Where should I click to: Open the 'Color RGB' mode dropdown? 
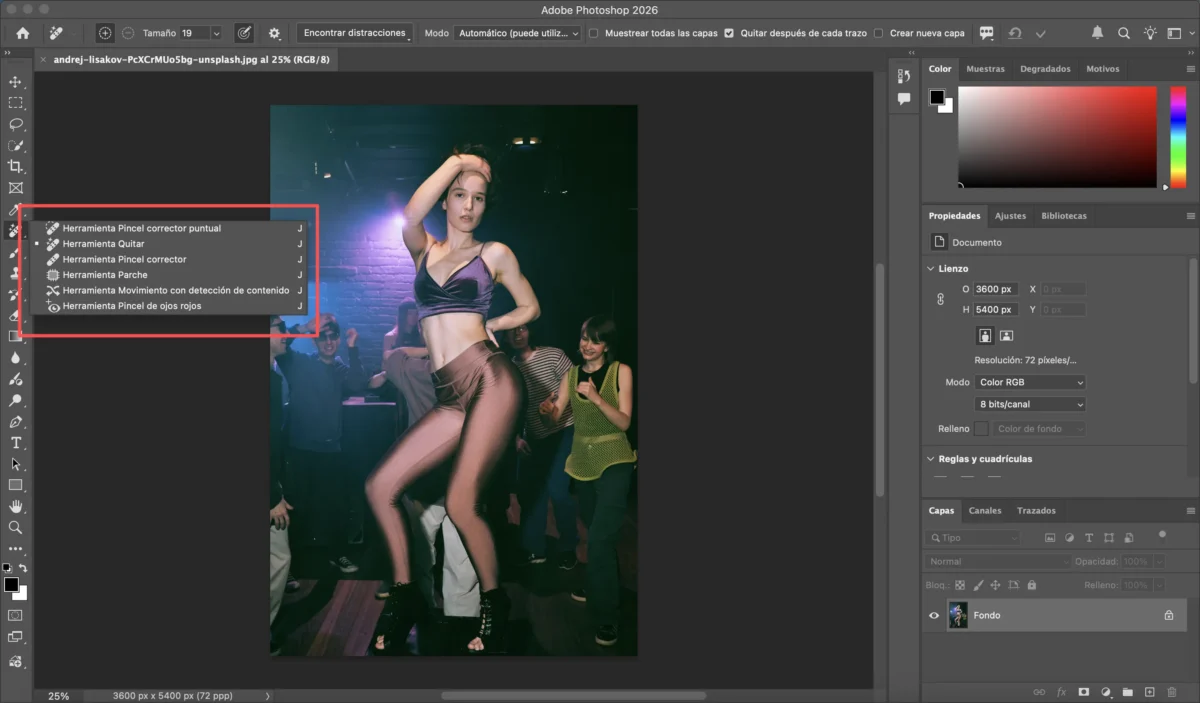(1030, 382)
